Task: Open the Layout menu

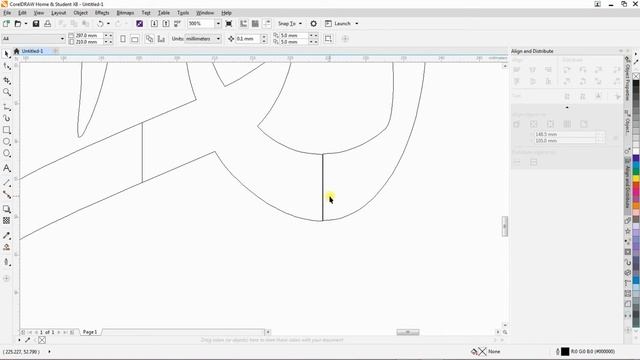Action: (x=58, y=13)
